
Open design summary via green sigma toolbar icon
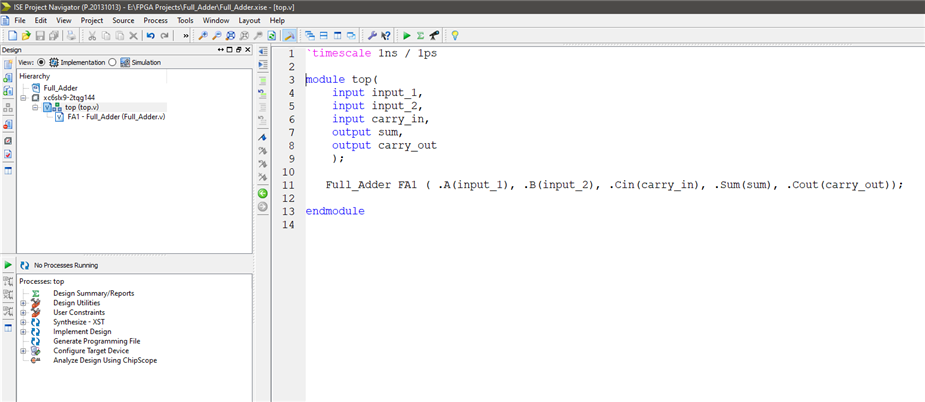click(420, 35)
